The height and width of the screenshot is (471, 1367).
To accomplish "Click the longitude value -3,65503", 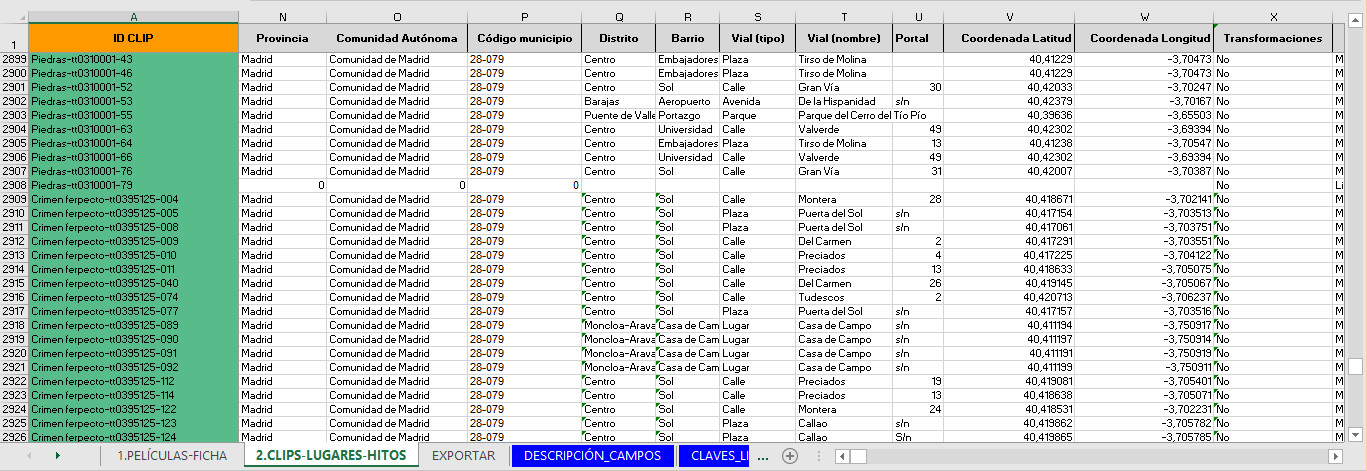I will pos(1144,115).
